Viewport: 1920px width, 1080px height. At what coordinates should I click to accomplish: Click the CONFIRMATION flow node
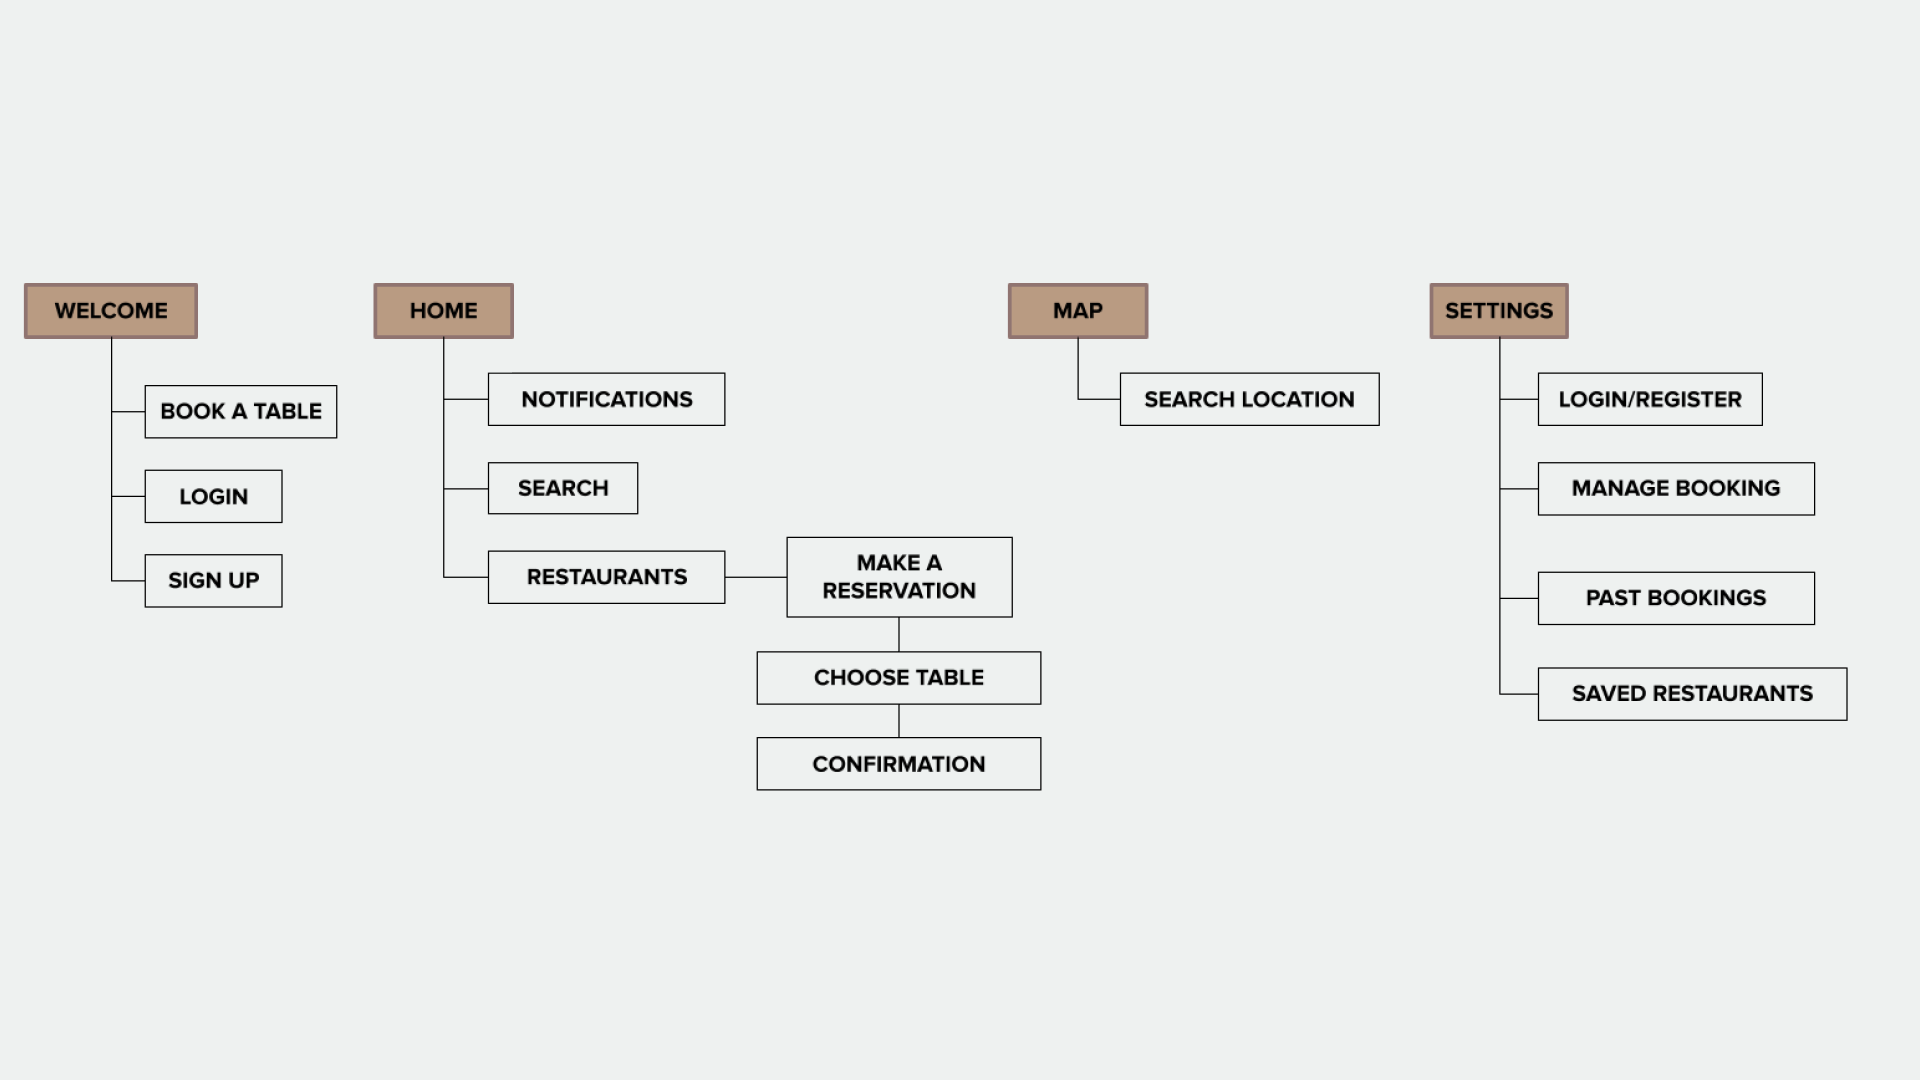[x=898, y=762]
